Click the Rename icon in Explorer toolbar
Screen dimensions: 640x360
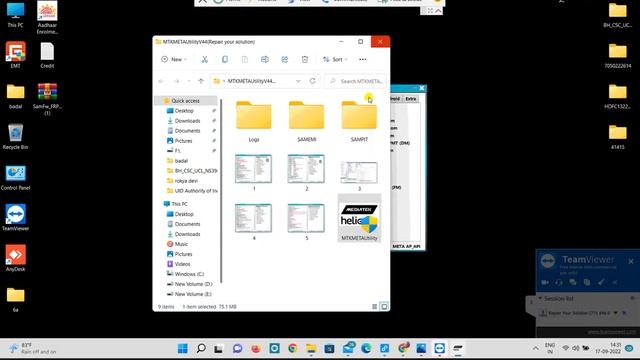(264, 60)
